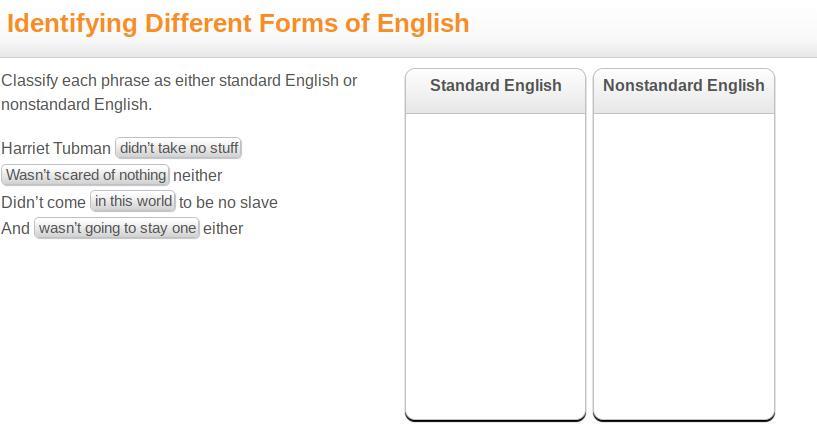Click the word "And" starting the last line
Screen dimensions: 817x426
pos(15,228)
